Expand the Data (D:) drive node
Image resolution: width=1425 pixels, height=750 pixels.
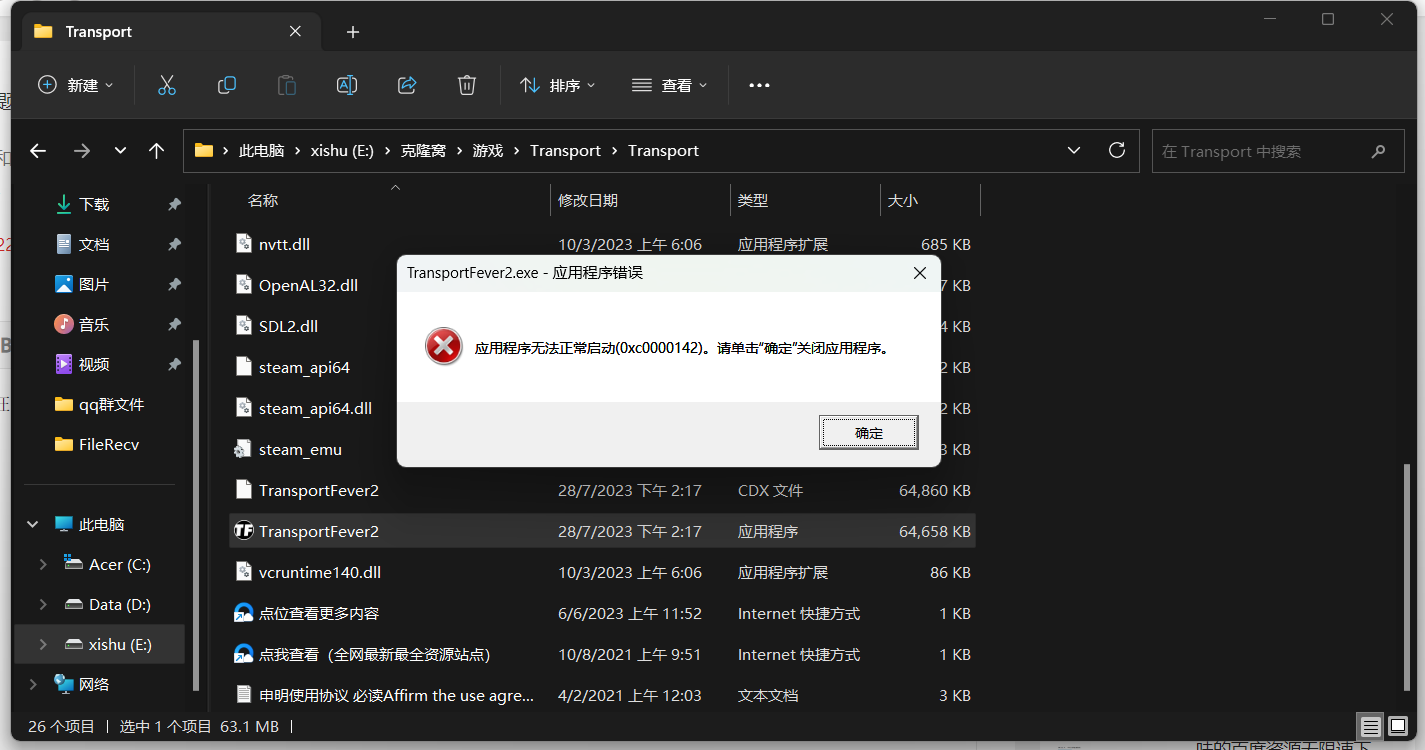42,604
